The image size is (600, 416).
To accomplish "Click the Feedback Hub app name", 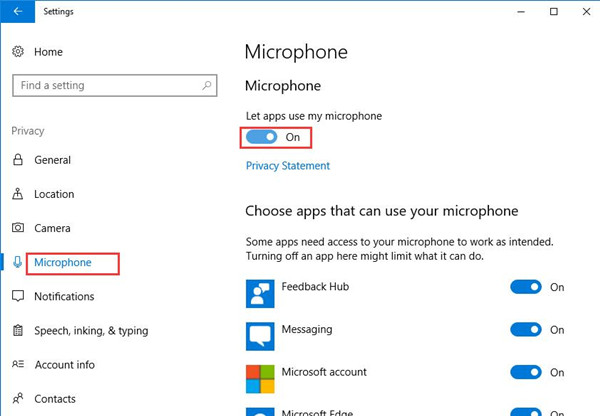I will click(315, 287).
